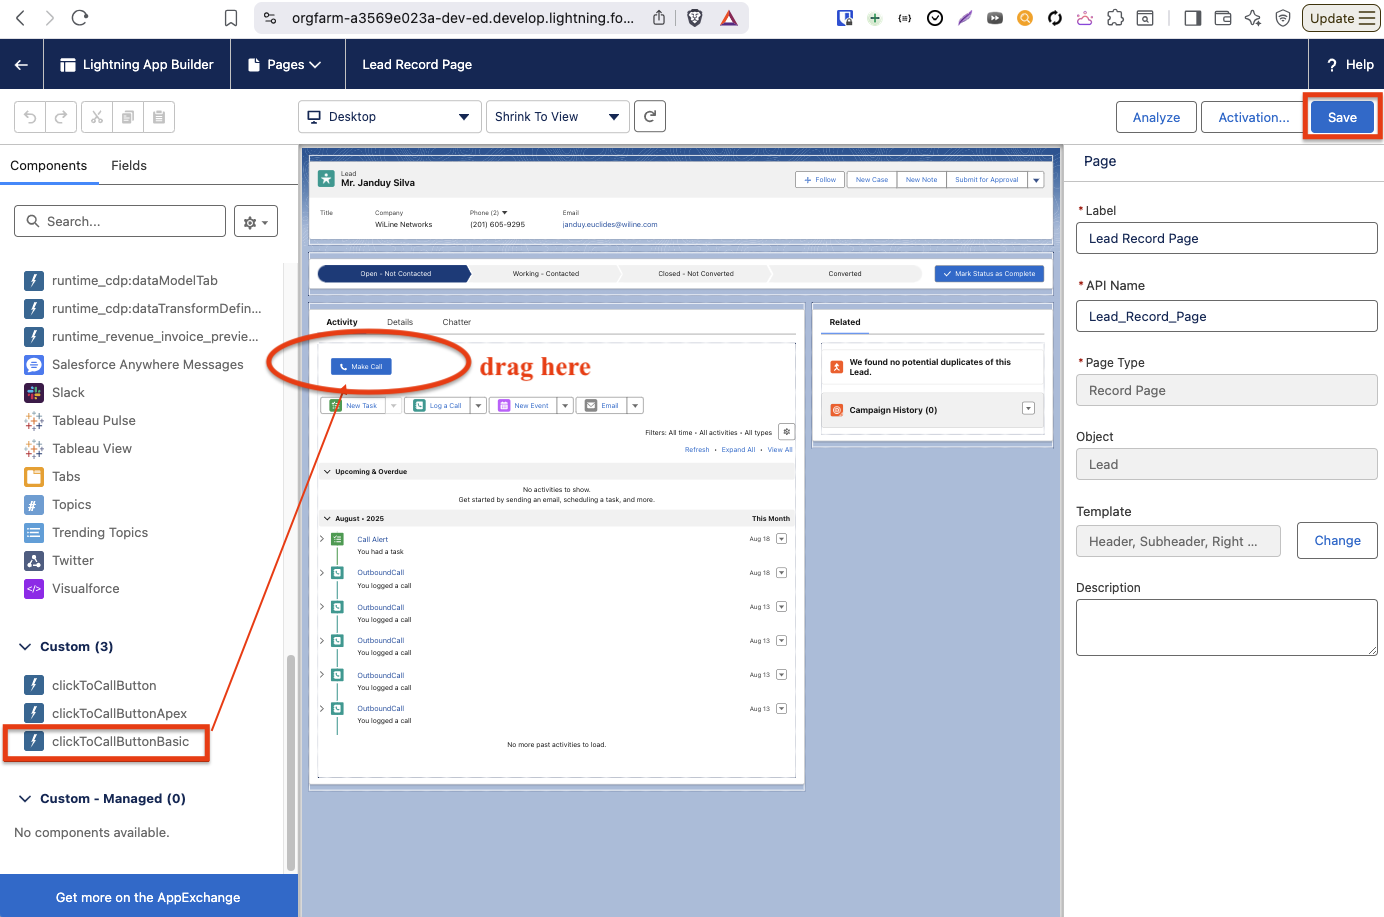
Task: Switch to the Fields tab
Action: 129,166
